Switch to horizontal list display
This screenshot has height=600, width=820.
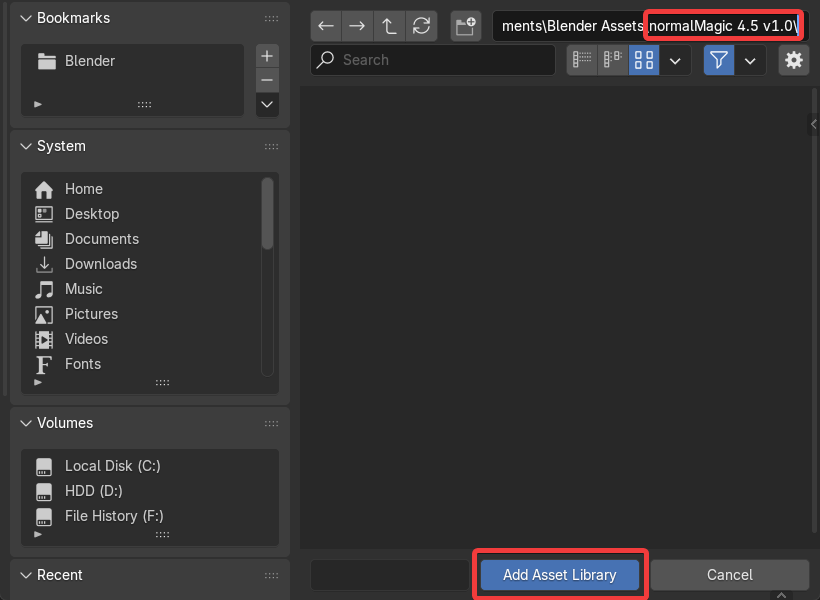[613, 60]
